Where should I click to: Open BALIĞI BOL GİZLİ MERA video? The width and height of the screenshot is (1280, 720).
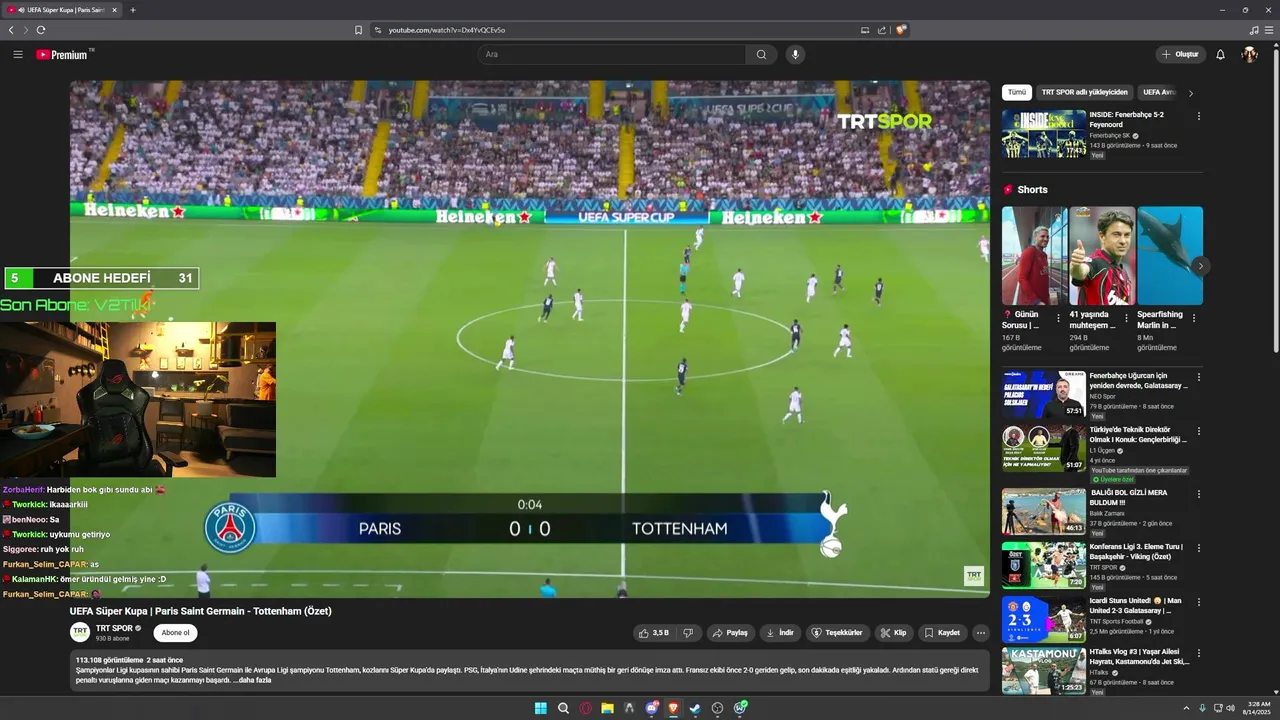click(1044, 512)
